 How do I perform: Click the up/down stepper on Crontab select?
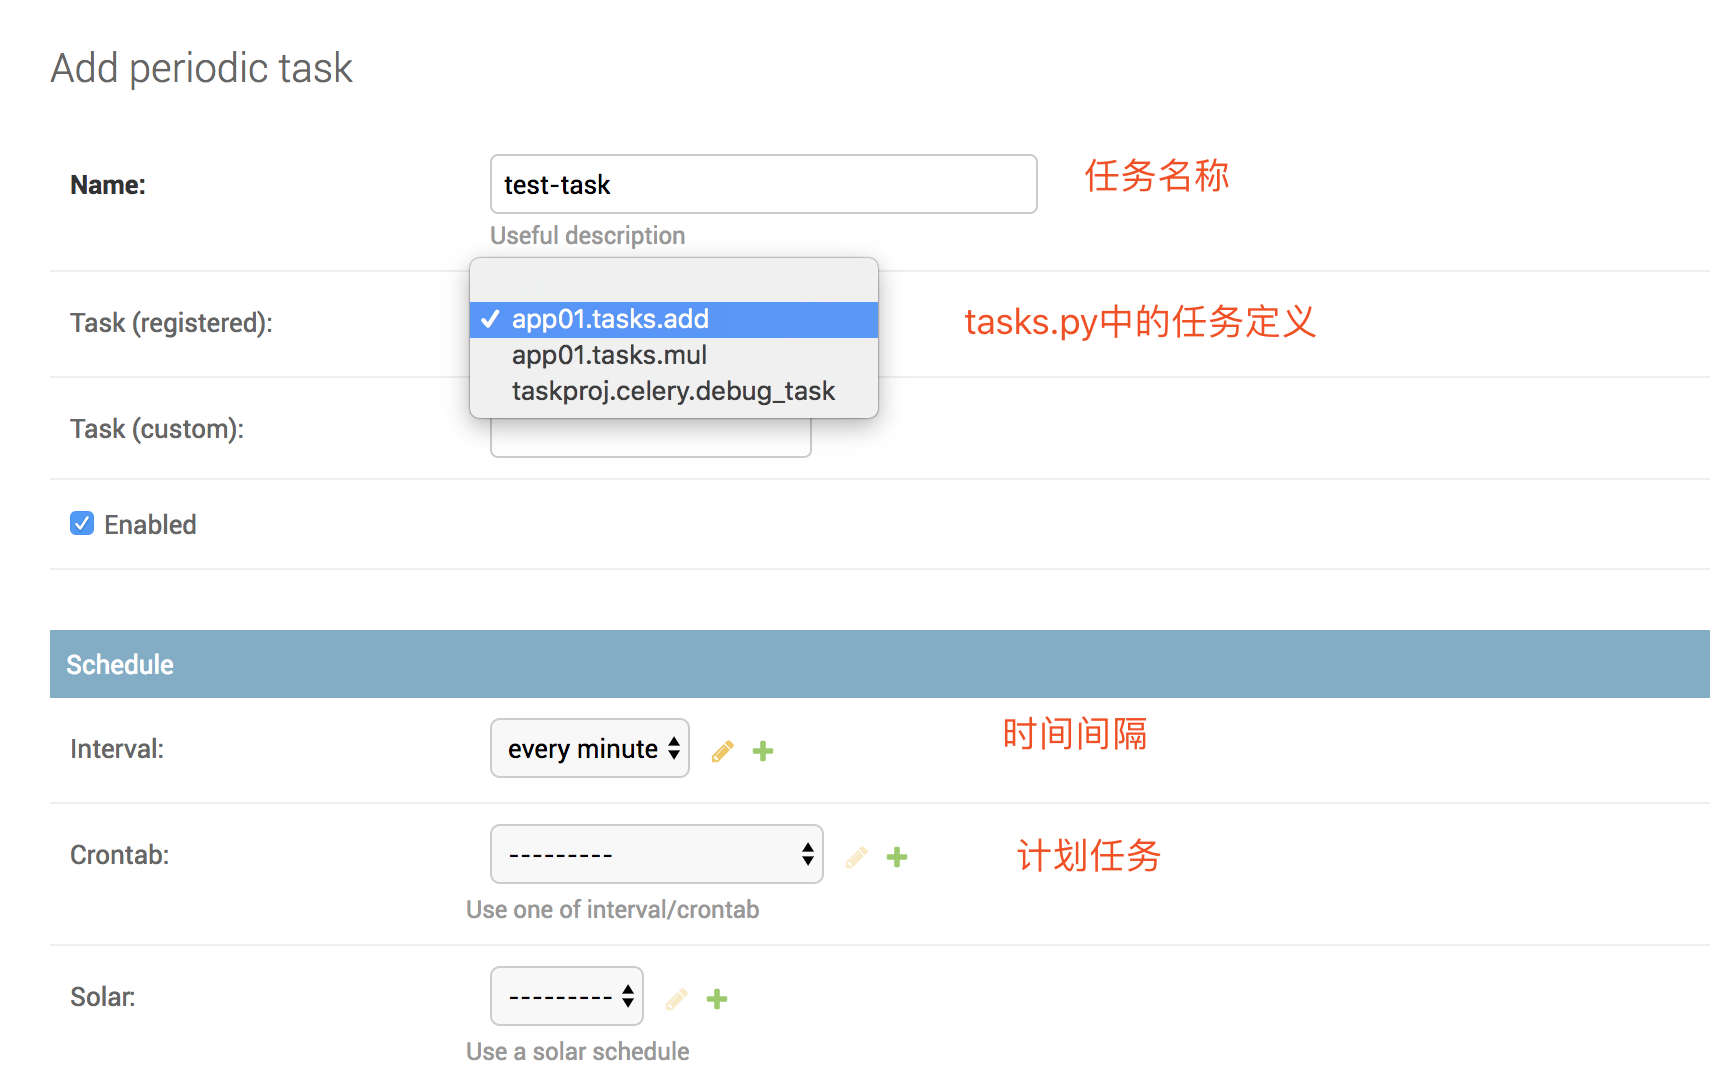(x=806, y=854)
